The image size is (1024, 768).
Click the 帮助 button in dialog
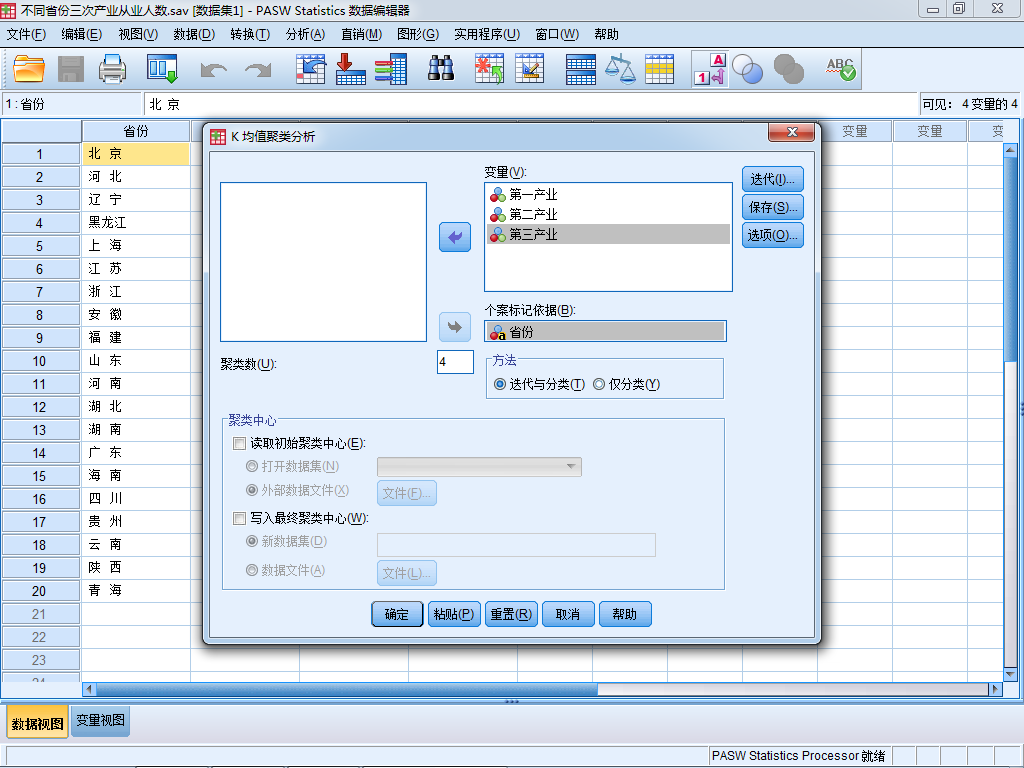pos(625,614)
